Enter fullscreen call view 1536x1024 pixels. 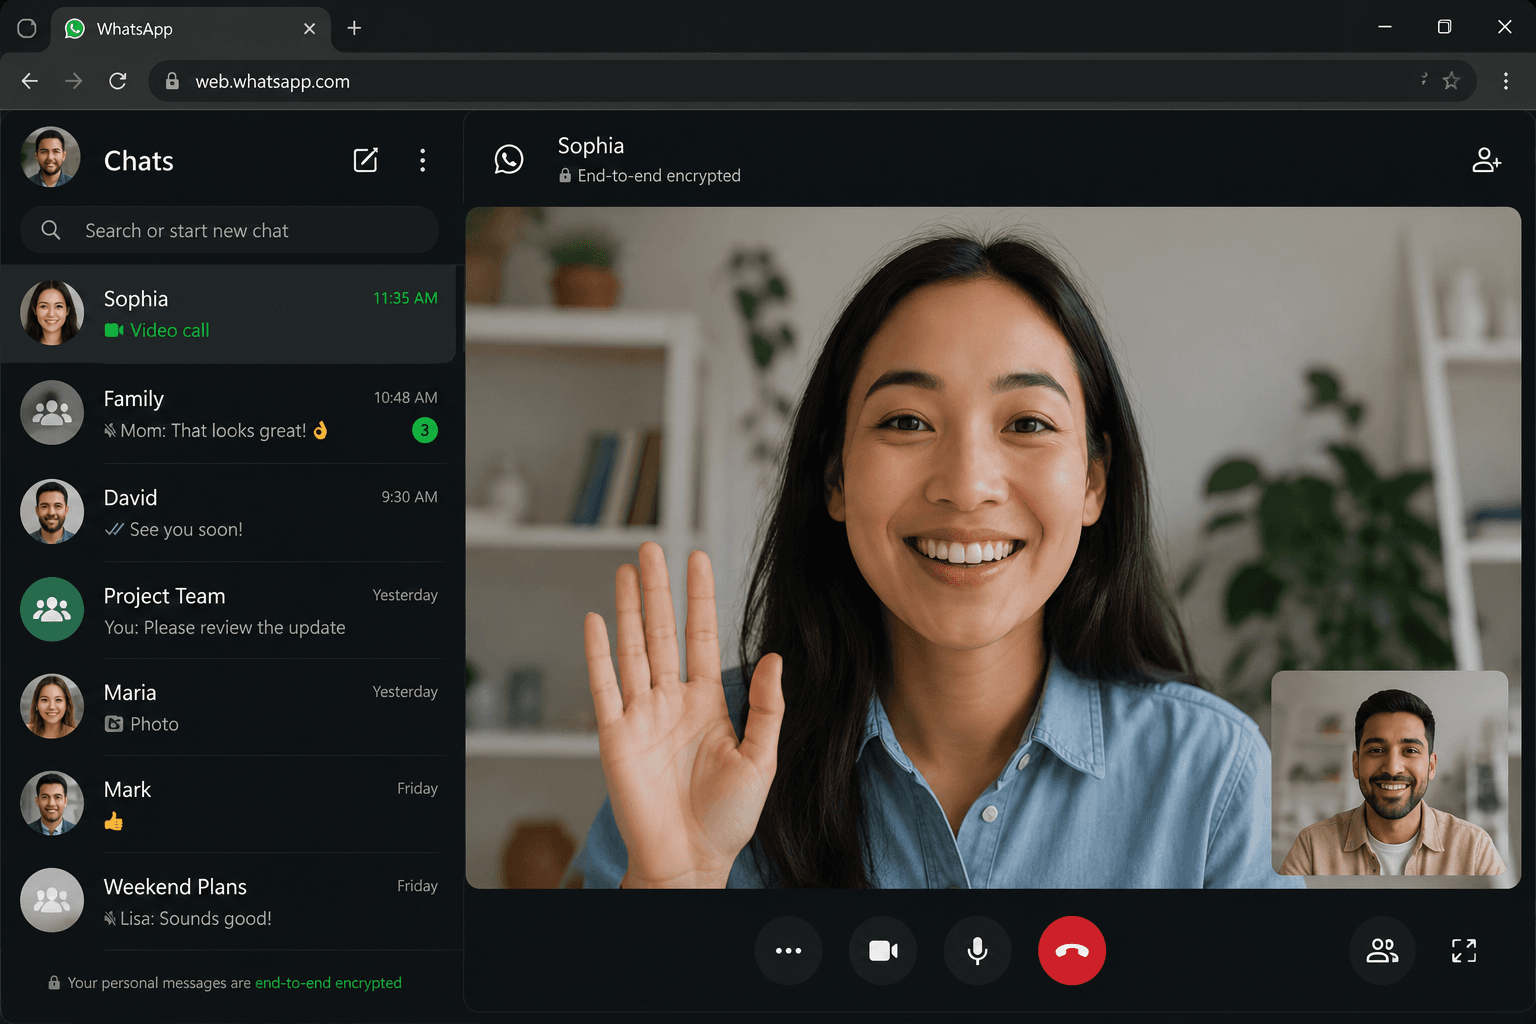pos(1464,950)
